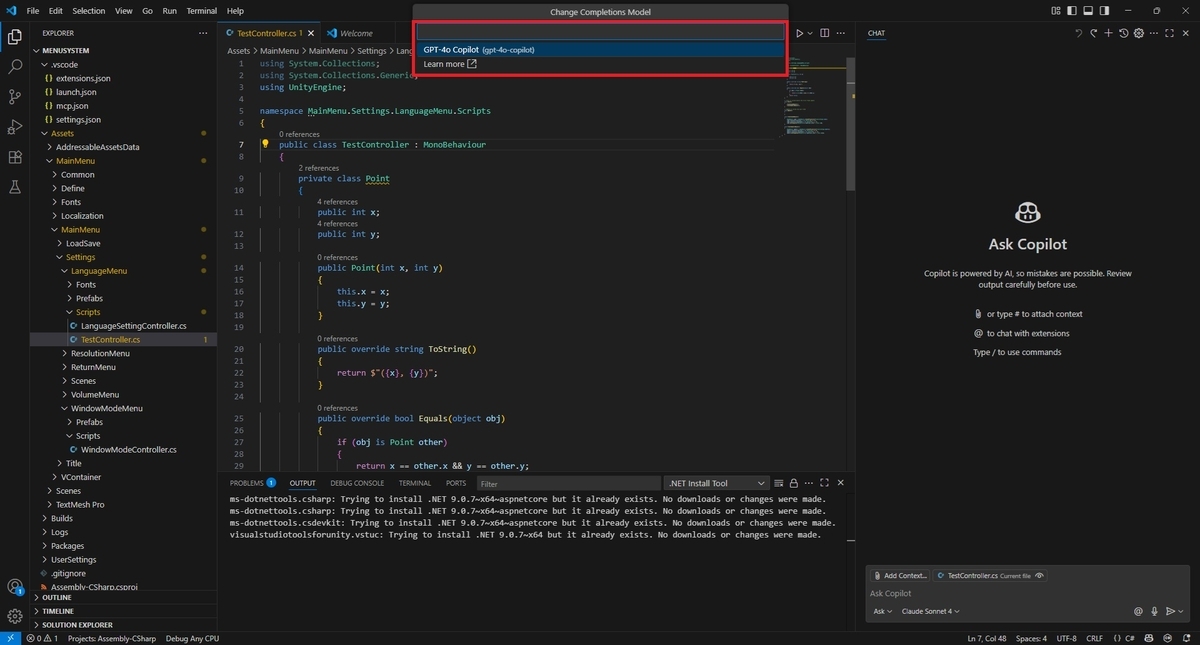Open notifications bell in status bar
This screenshot has height=645, width=1200.
click(1187, 638)
